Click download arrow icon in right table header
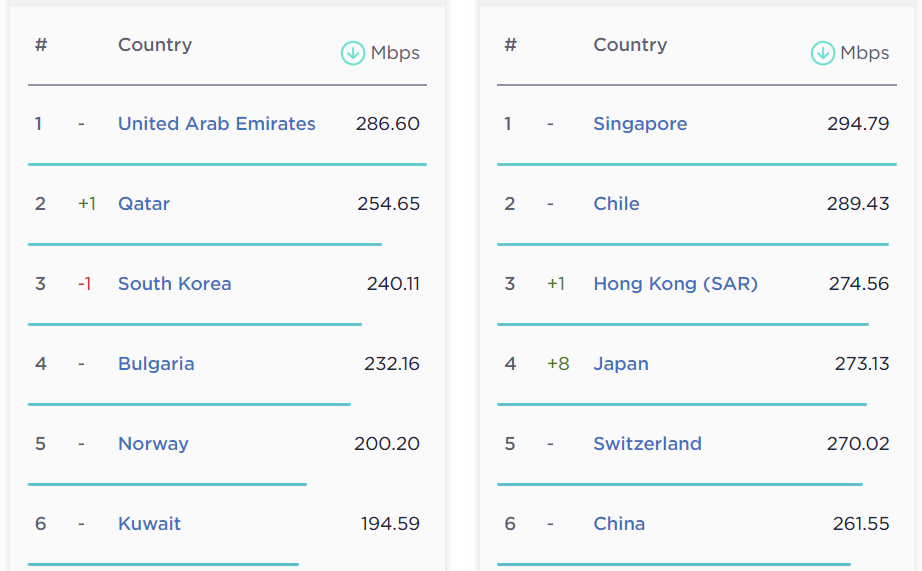The height and width of the screenshot is (571, 922). [x=822, y=53]
